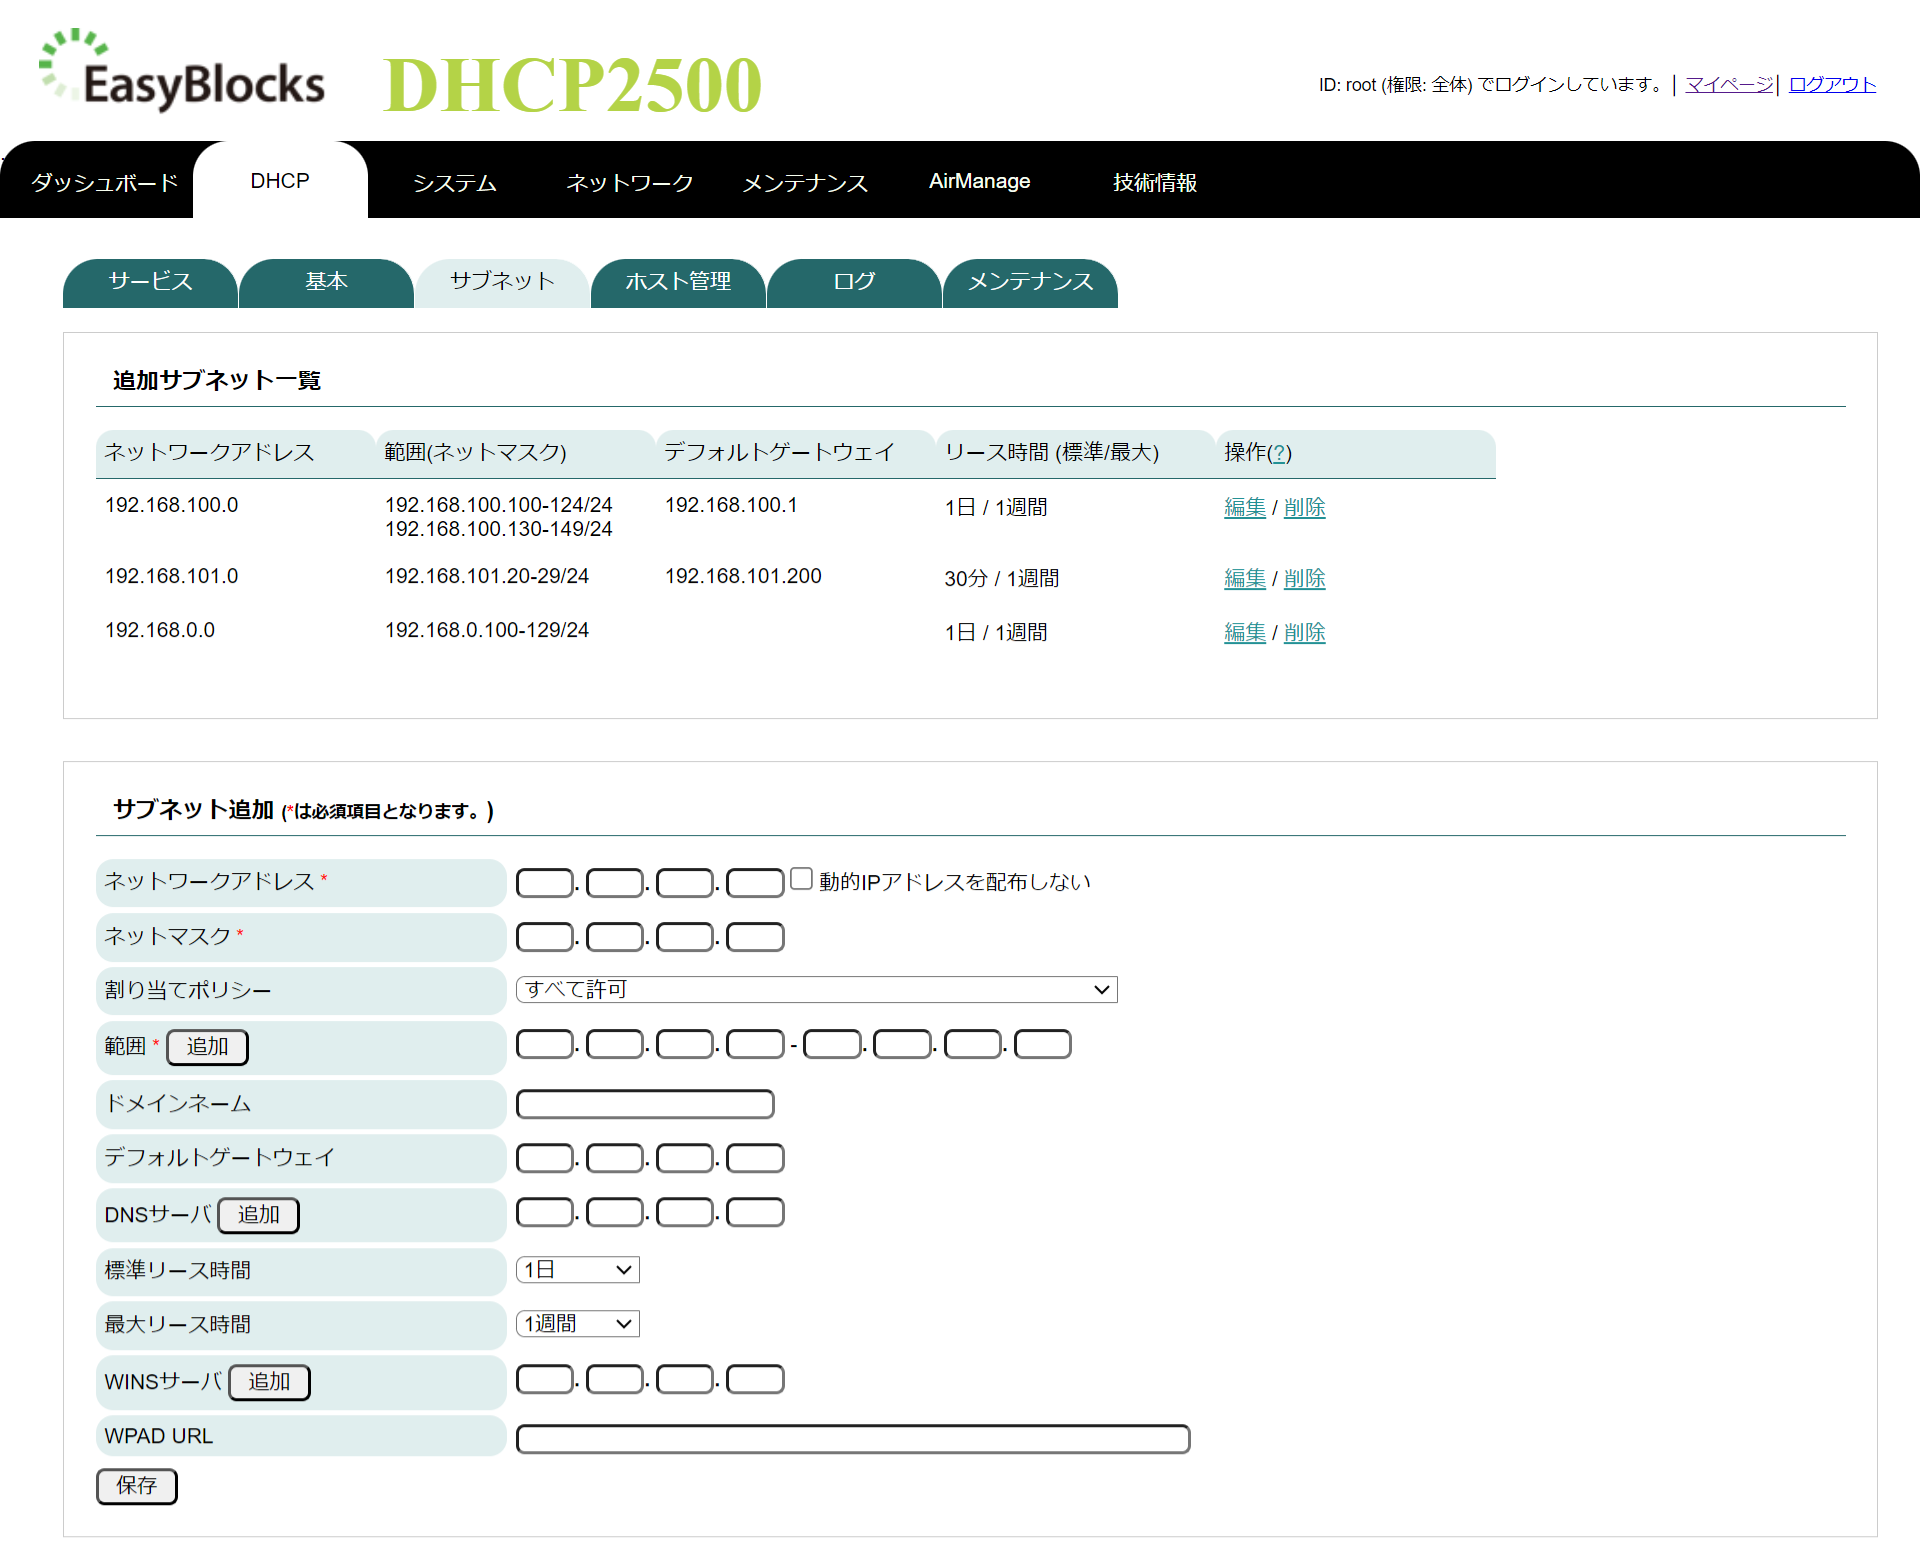Select the サービス sub-tab
The image size is (1920, 1568).
tap(150, 282)
